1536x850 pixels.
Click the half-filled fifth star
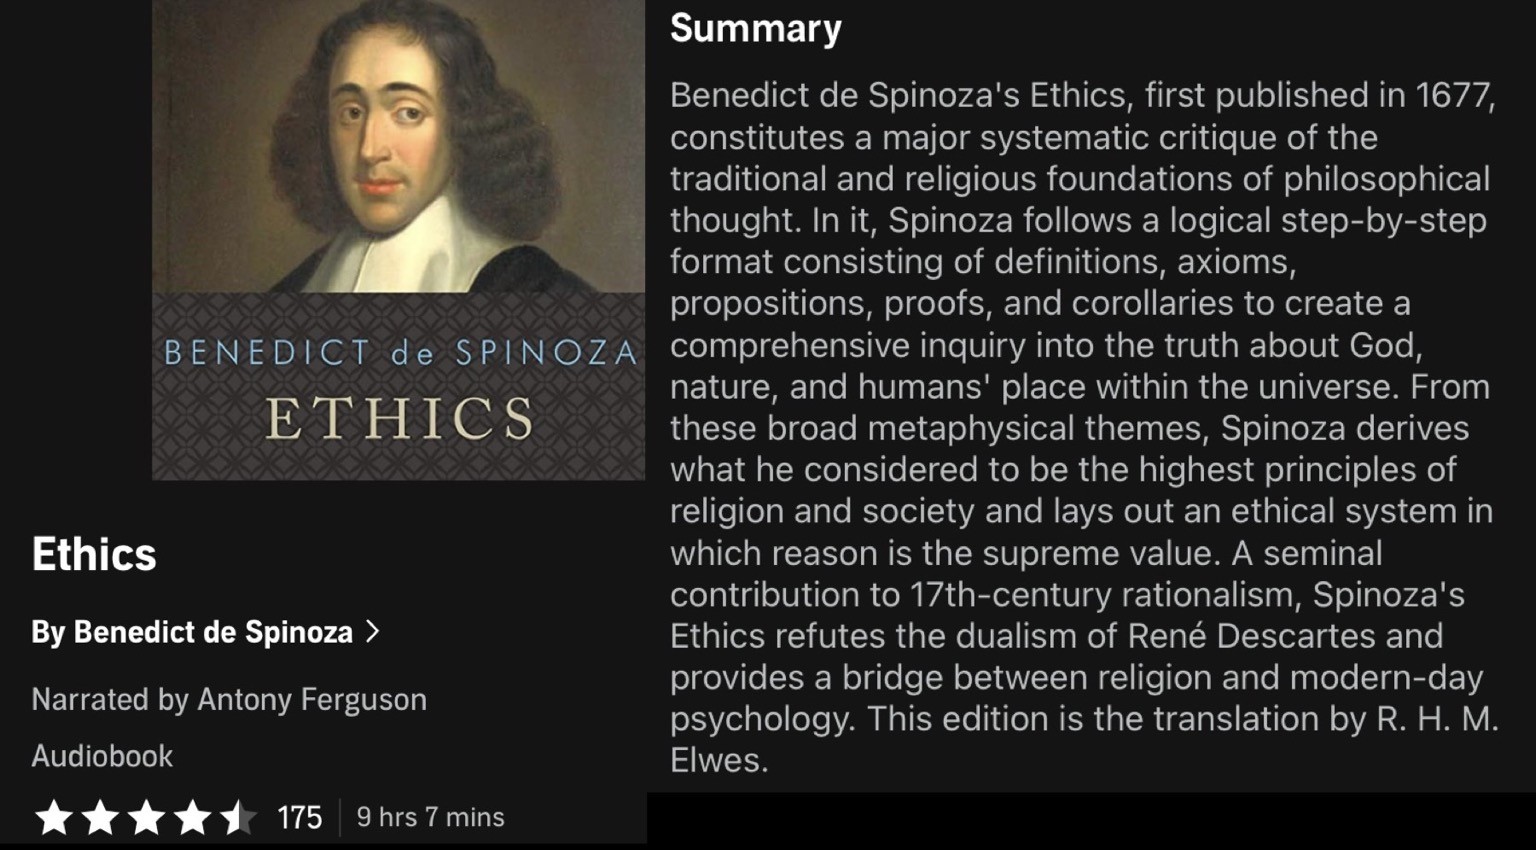point(238,817)
